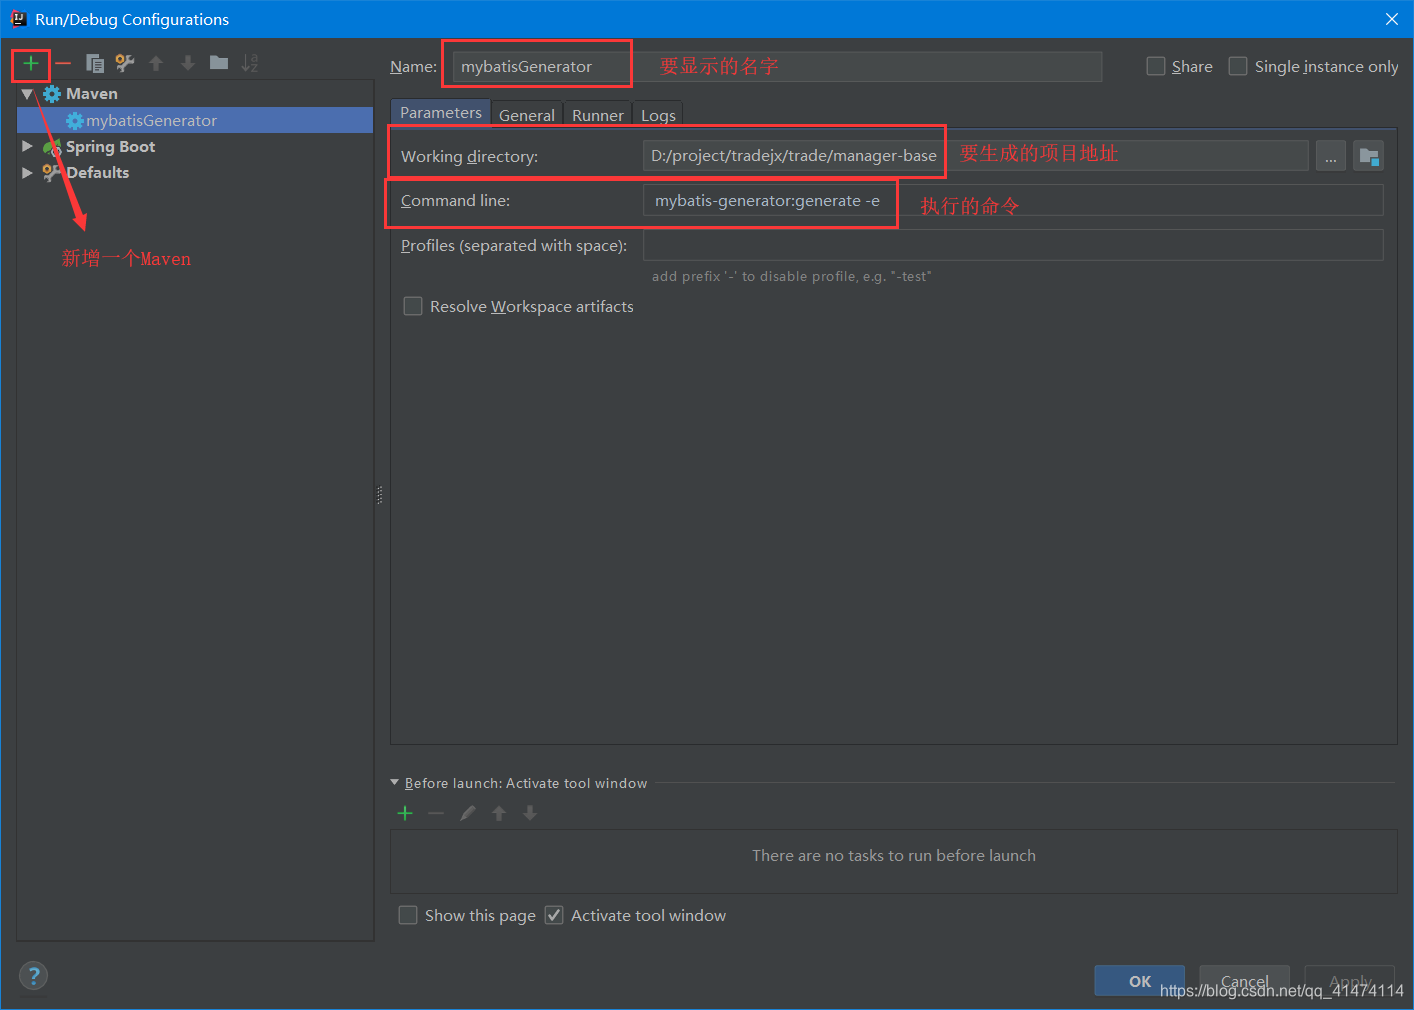Add a new run configuration
The image size is (1414, 1010).
point(31,62)
